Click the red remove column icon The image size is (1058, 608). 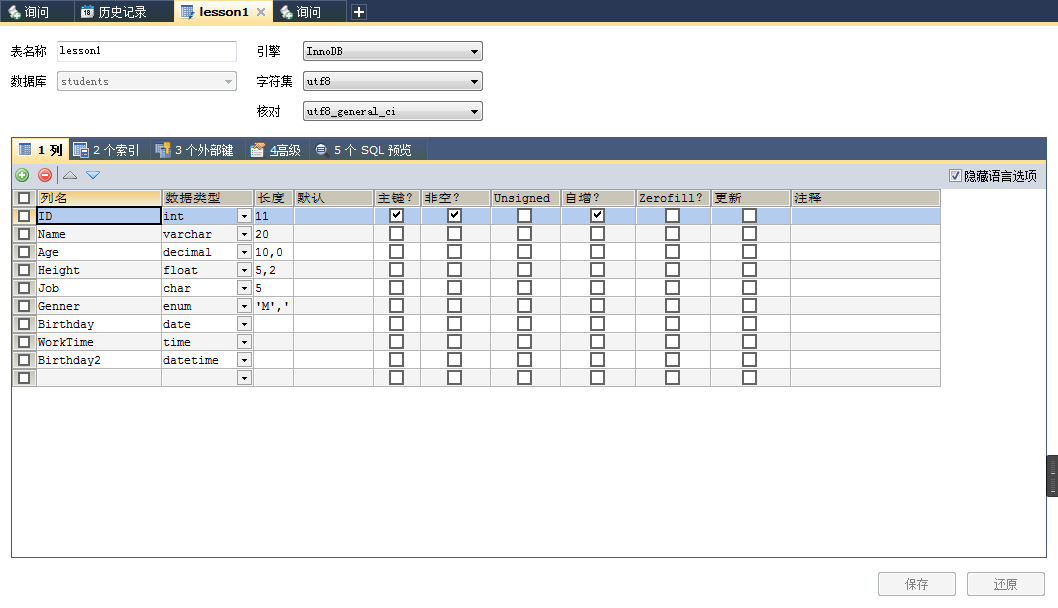point(45,175)
